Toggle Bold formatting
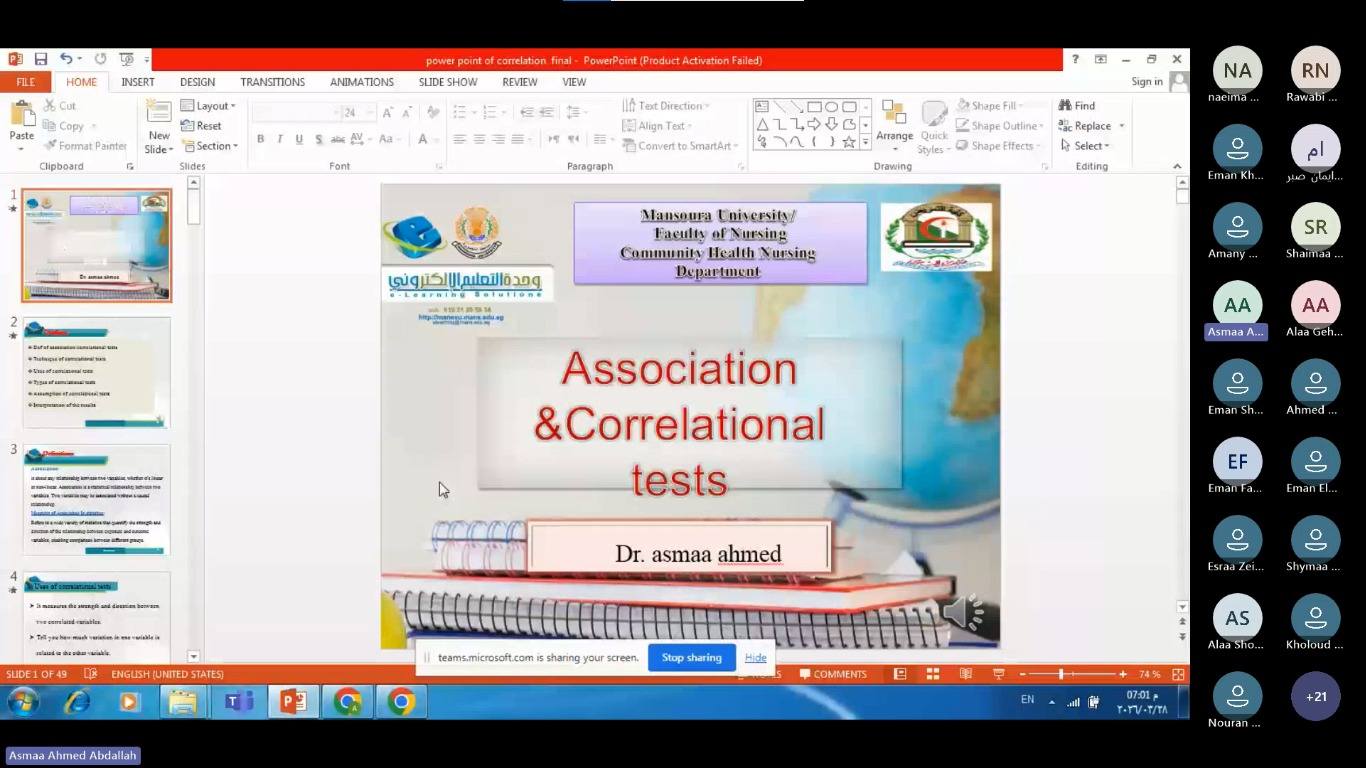 (260, 139)
